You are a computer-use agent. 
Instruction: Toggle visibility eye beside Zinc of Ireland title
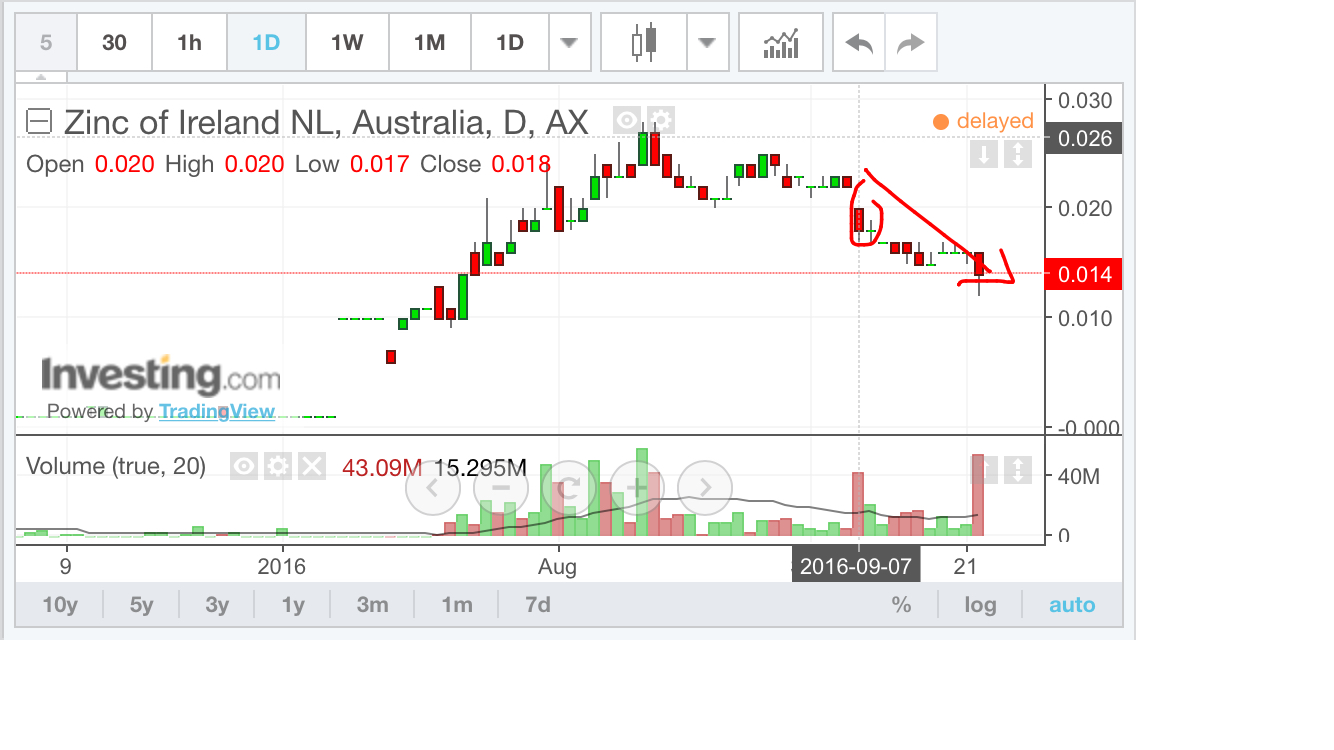point(627,121)
